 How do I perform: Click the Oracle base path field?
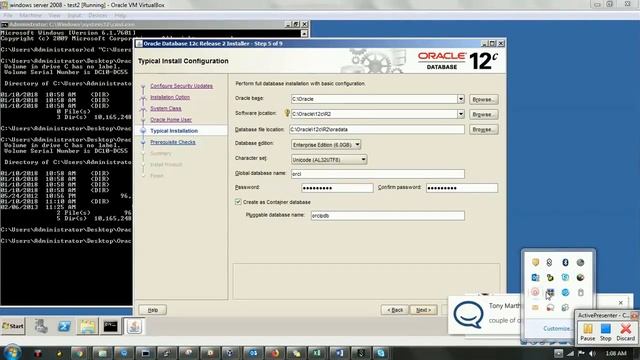coord(374,99)
